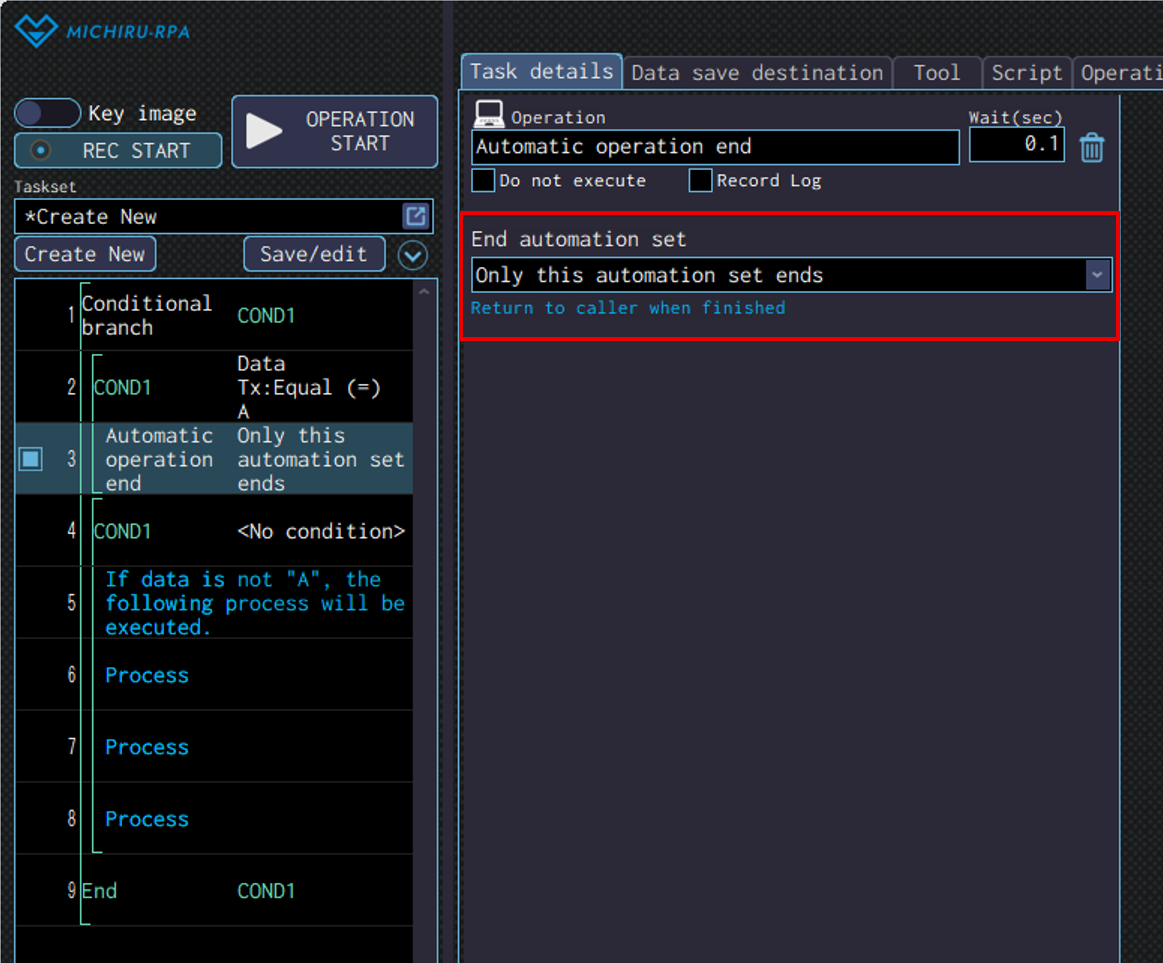
Task: Toggle the Key image switch
Action: [47, 114]
